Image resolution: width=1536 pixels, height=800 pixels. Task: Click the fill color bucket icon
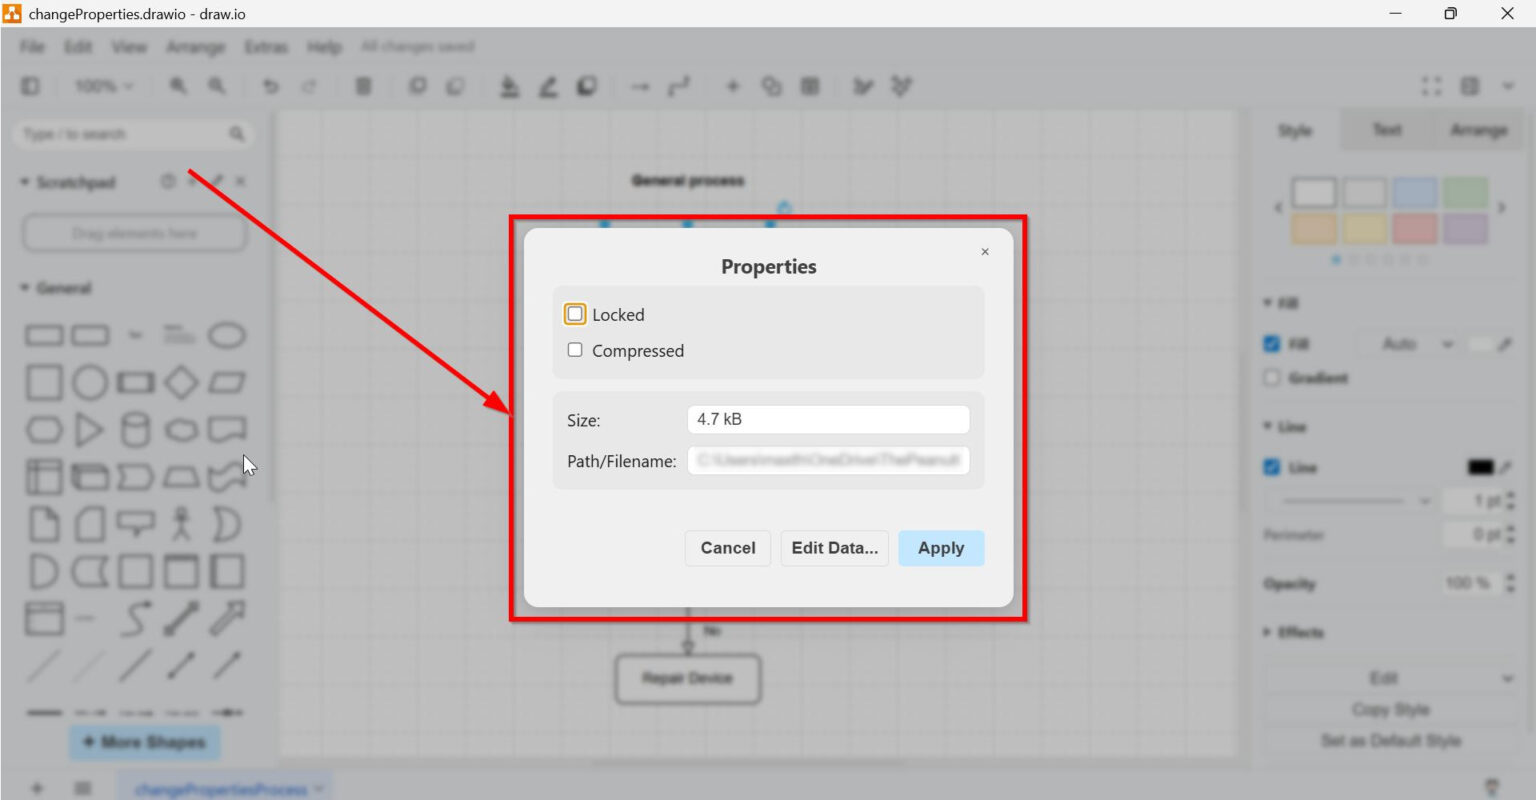[509, 87]
